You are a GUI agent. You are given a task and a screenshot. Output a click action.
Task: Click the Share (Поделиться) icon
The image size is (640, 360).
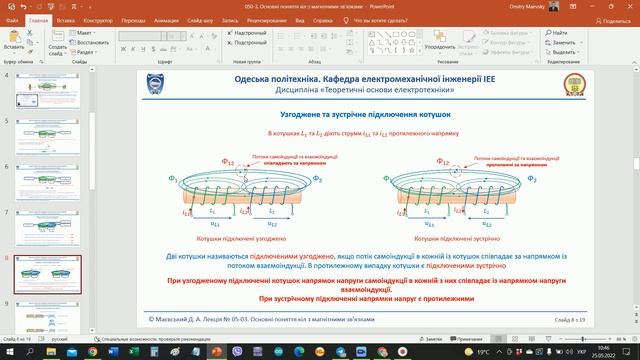pos(598,21)
